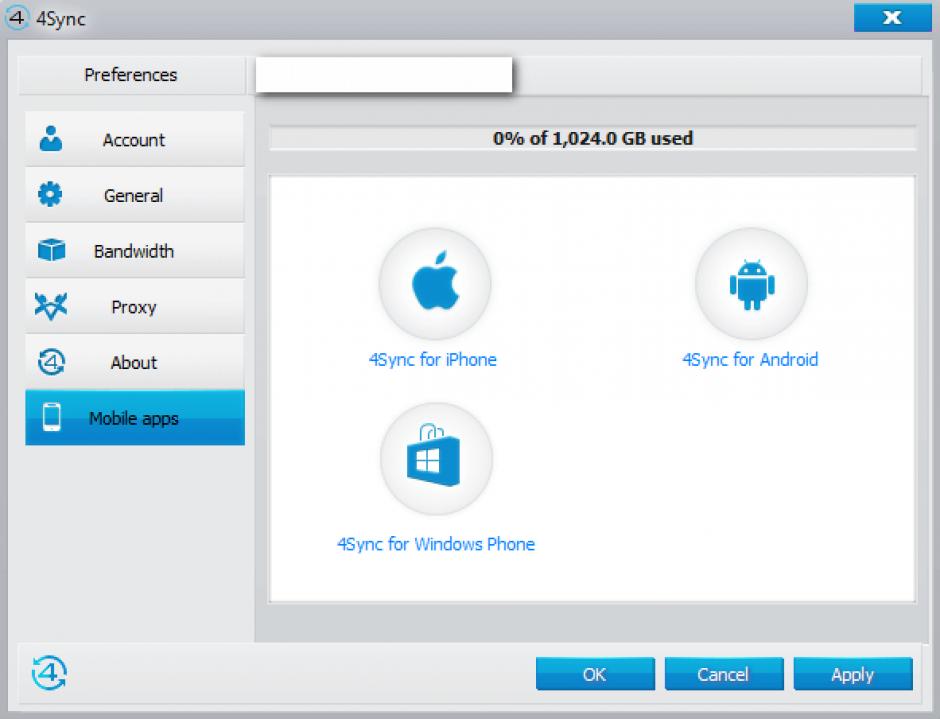Image resolution: width=940 pixels, height=719 pixels.
Task: Click the 4Sync logo in bottom bar
Action: point(49,673)
